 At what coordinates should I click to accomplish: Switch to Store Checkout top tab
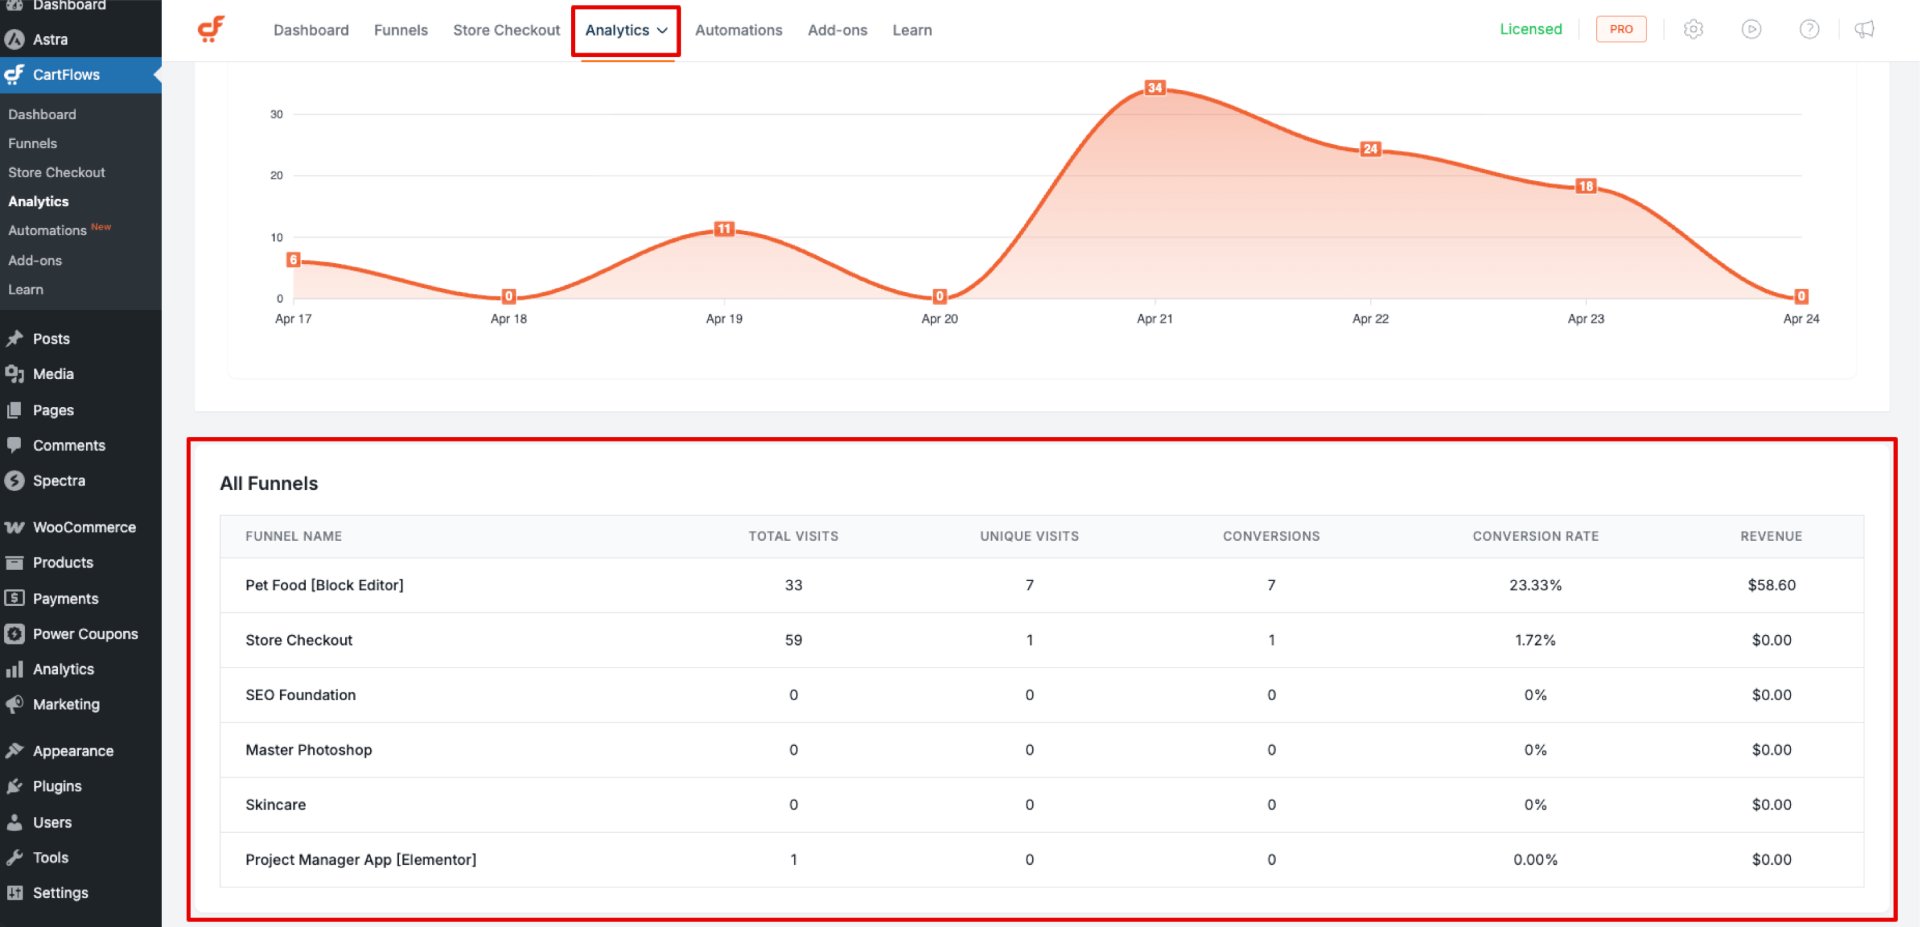pos(506,30)
